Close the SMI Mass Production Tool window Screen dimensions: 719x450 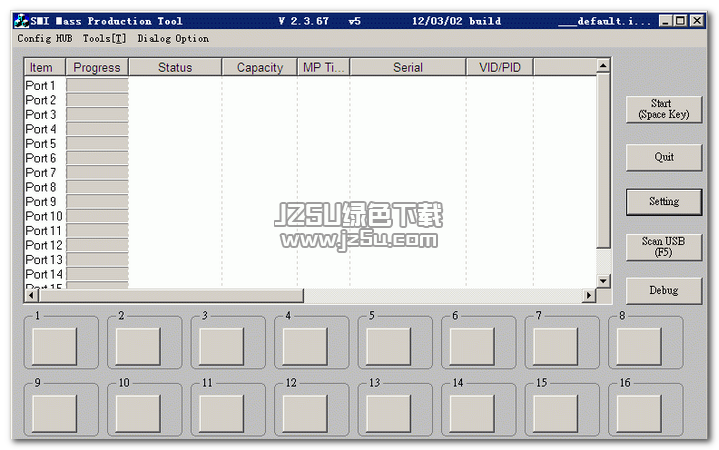click(x=697, y=21)
